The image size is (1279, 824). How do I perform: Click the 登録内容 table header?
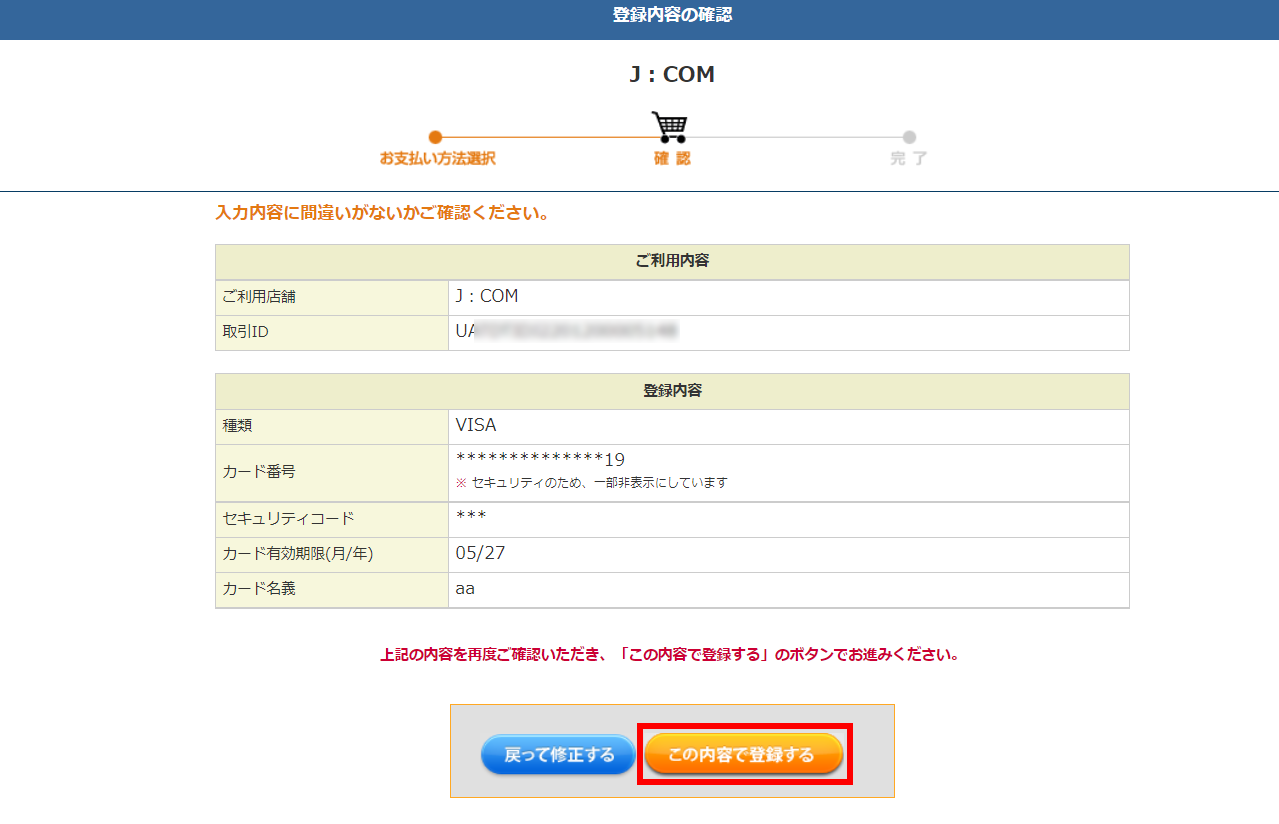pos(672,391)
